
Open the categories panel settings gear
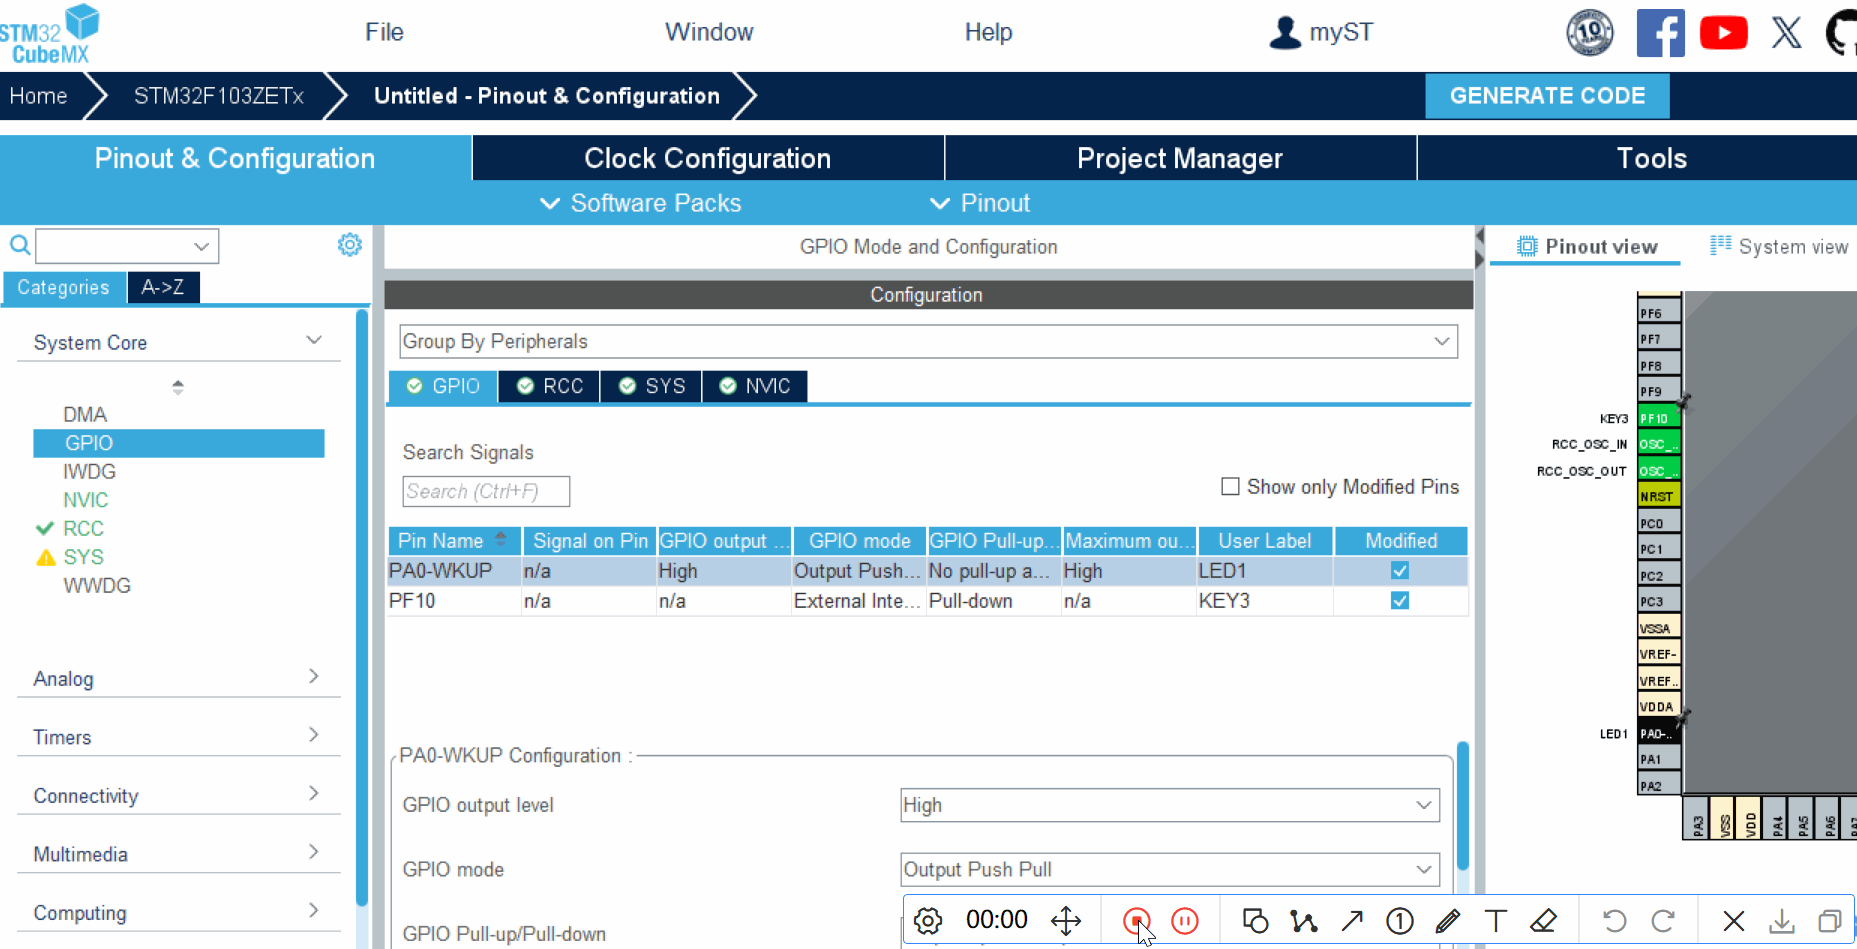tap(349, 245)
